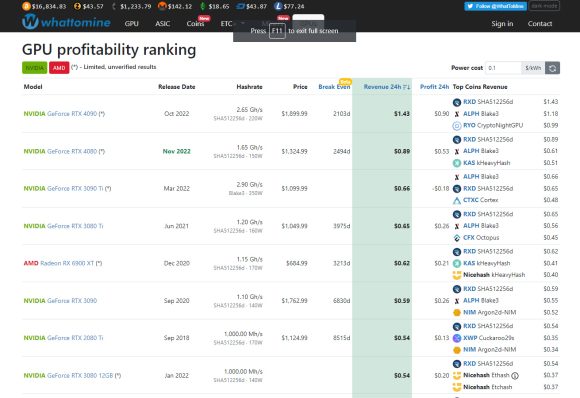
Task: Click the $1.43 revenue for RTX 4090
Action: coord(402,114)
